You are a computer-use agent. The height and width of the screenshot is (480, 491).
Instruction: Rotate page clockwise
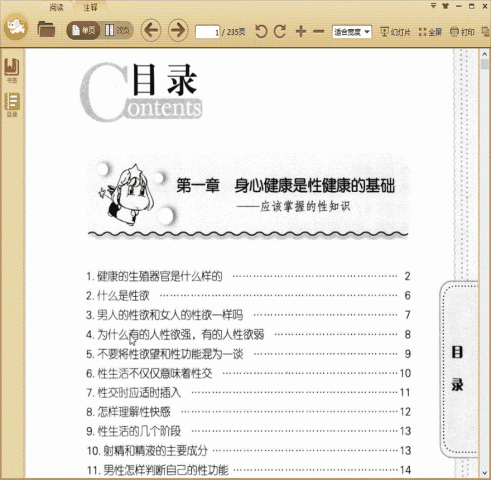tap(280, 32)
